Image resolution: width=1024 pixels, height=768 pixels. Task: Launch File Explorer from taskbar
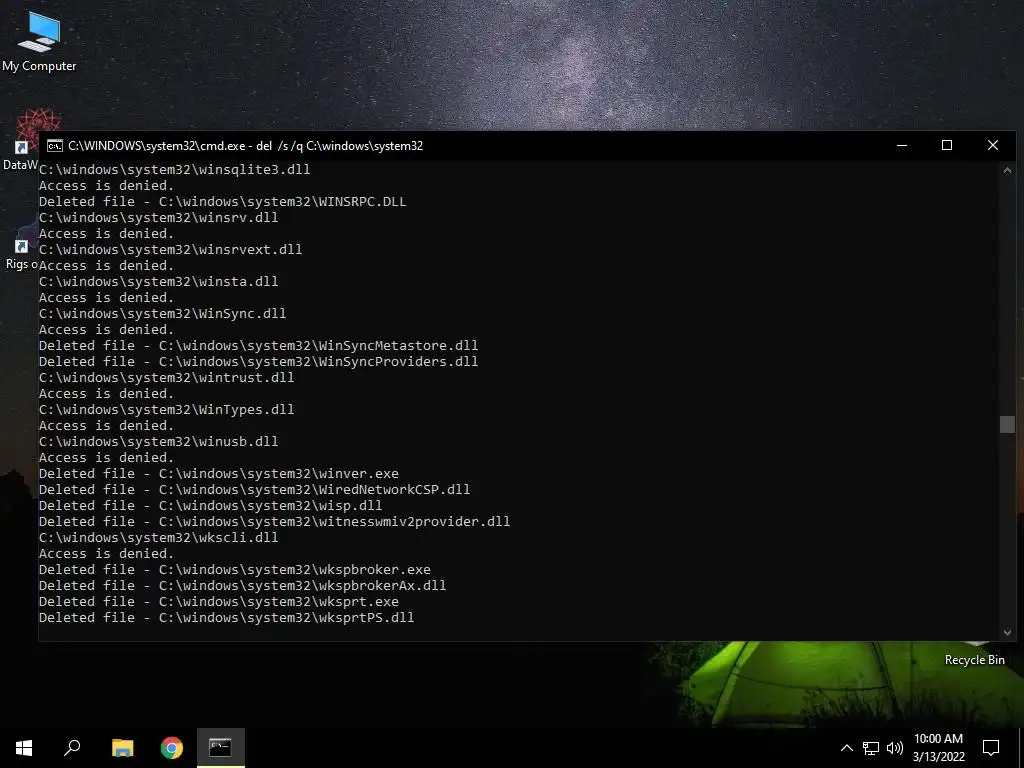point(122,748)
